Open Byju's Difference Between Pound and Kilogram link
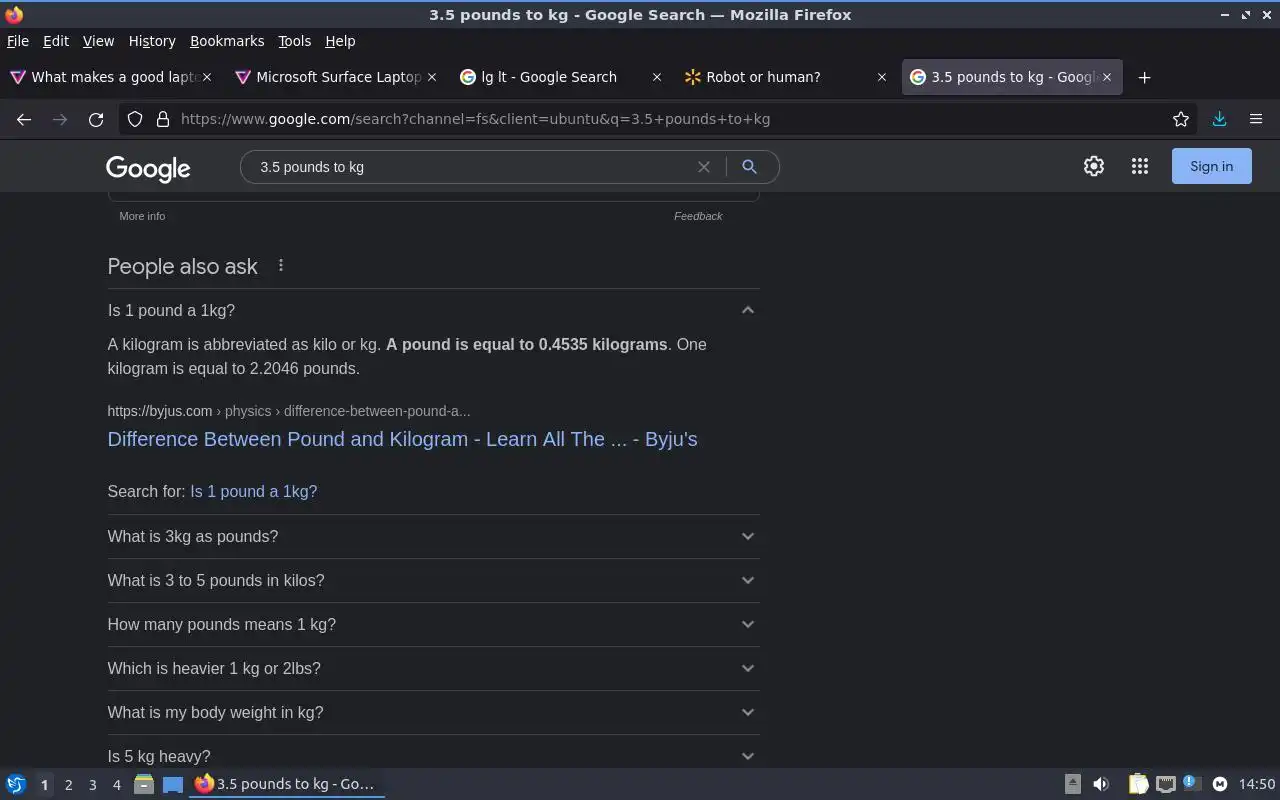This screenshot has width=1280, height=800. point(402,439)
